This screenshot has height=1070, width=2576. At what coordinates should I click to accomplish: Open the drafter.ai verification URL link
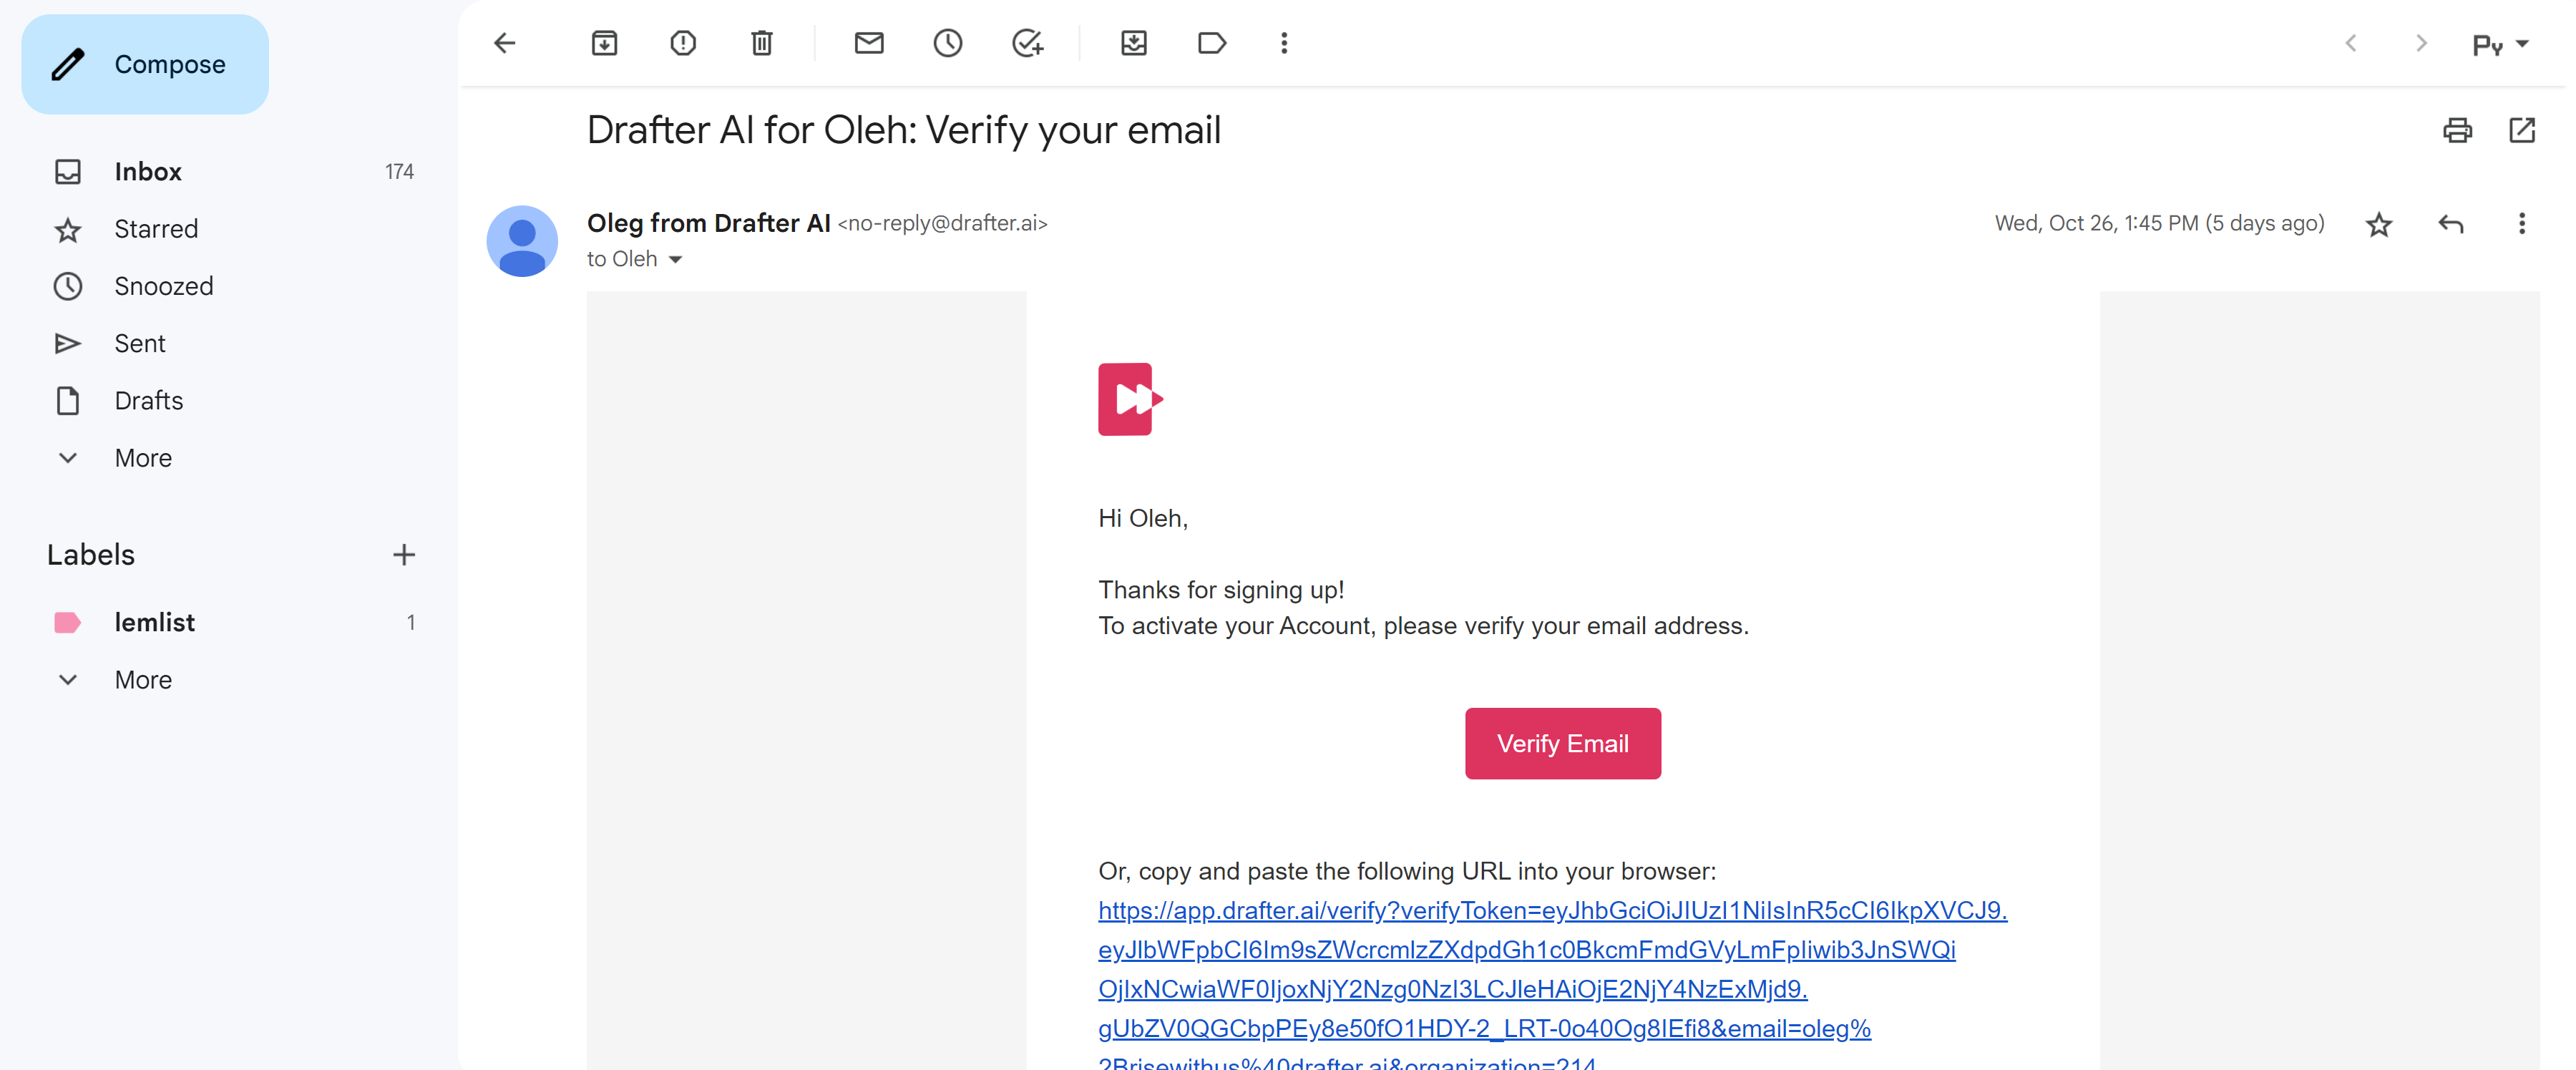(1552, 911)
